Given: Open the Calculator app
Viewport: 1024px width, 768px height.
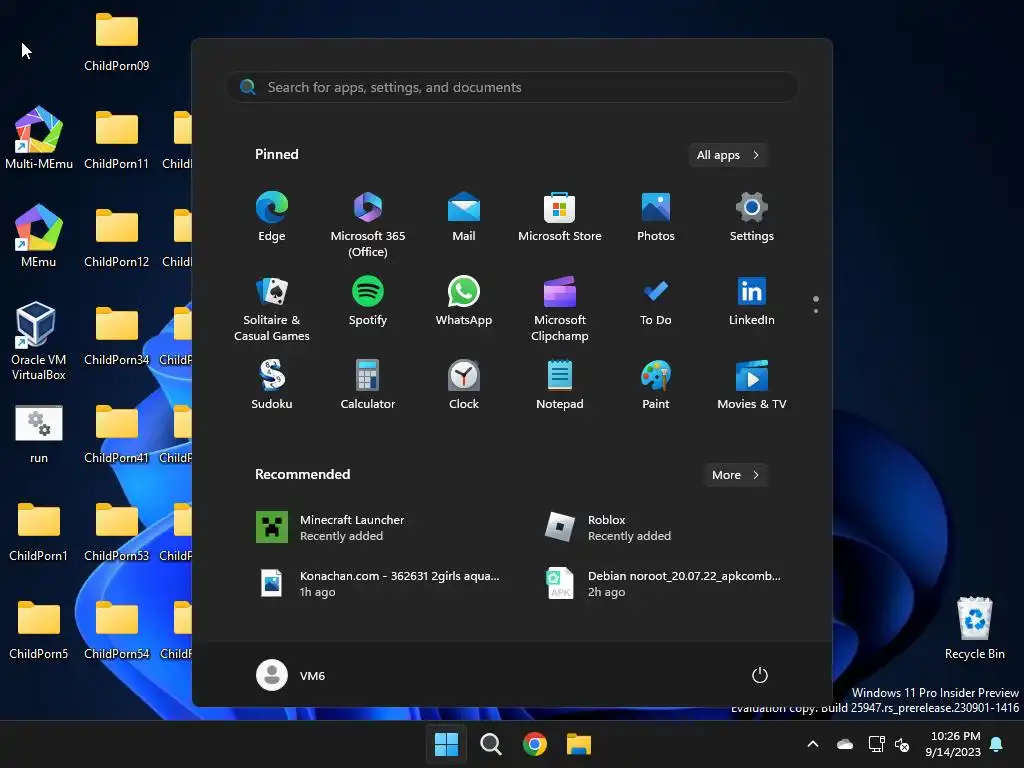Looking at the screenshot, I should [x=368, y=385].
